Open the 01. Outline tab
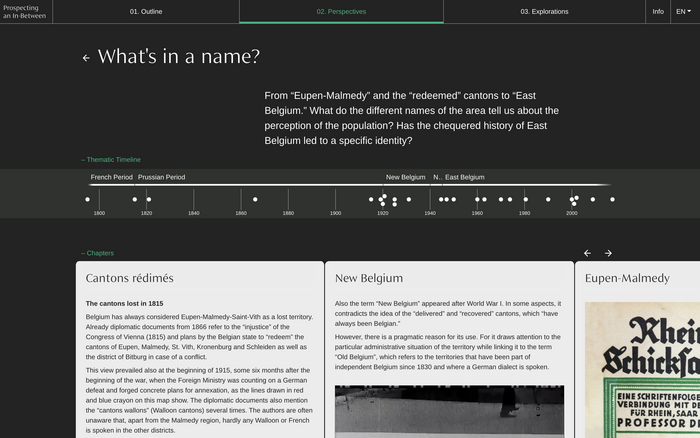700x438 pixels. click(x=146, y=12)
